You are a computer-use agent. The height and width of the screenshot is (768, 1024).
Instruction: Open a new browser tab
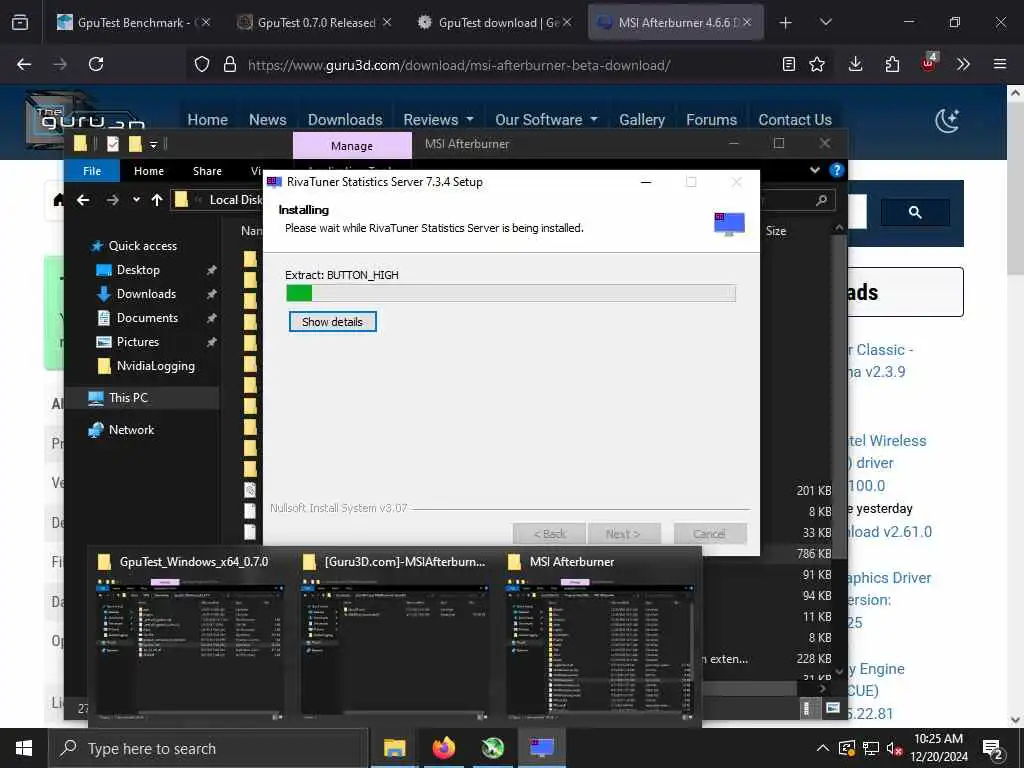pos(786,23)
